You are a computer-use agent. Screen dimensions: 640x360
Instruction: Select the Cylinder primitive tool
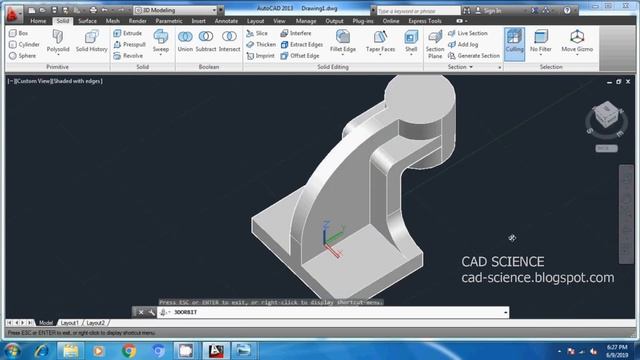(x=24, y=44)
